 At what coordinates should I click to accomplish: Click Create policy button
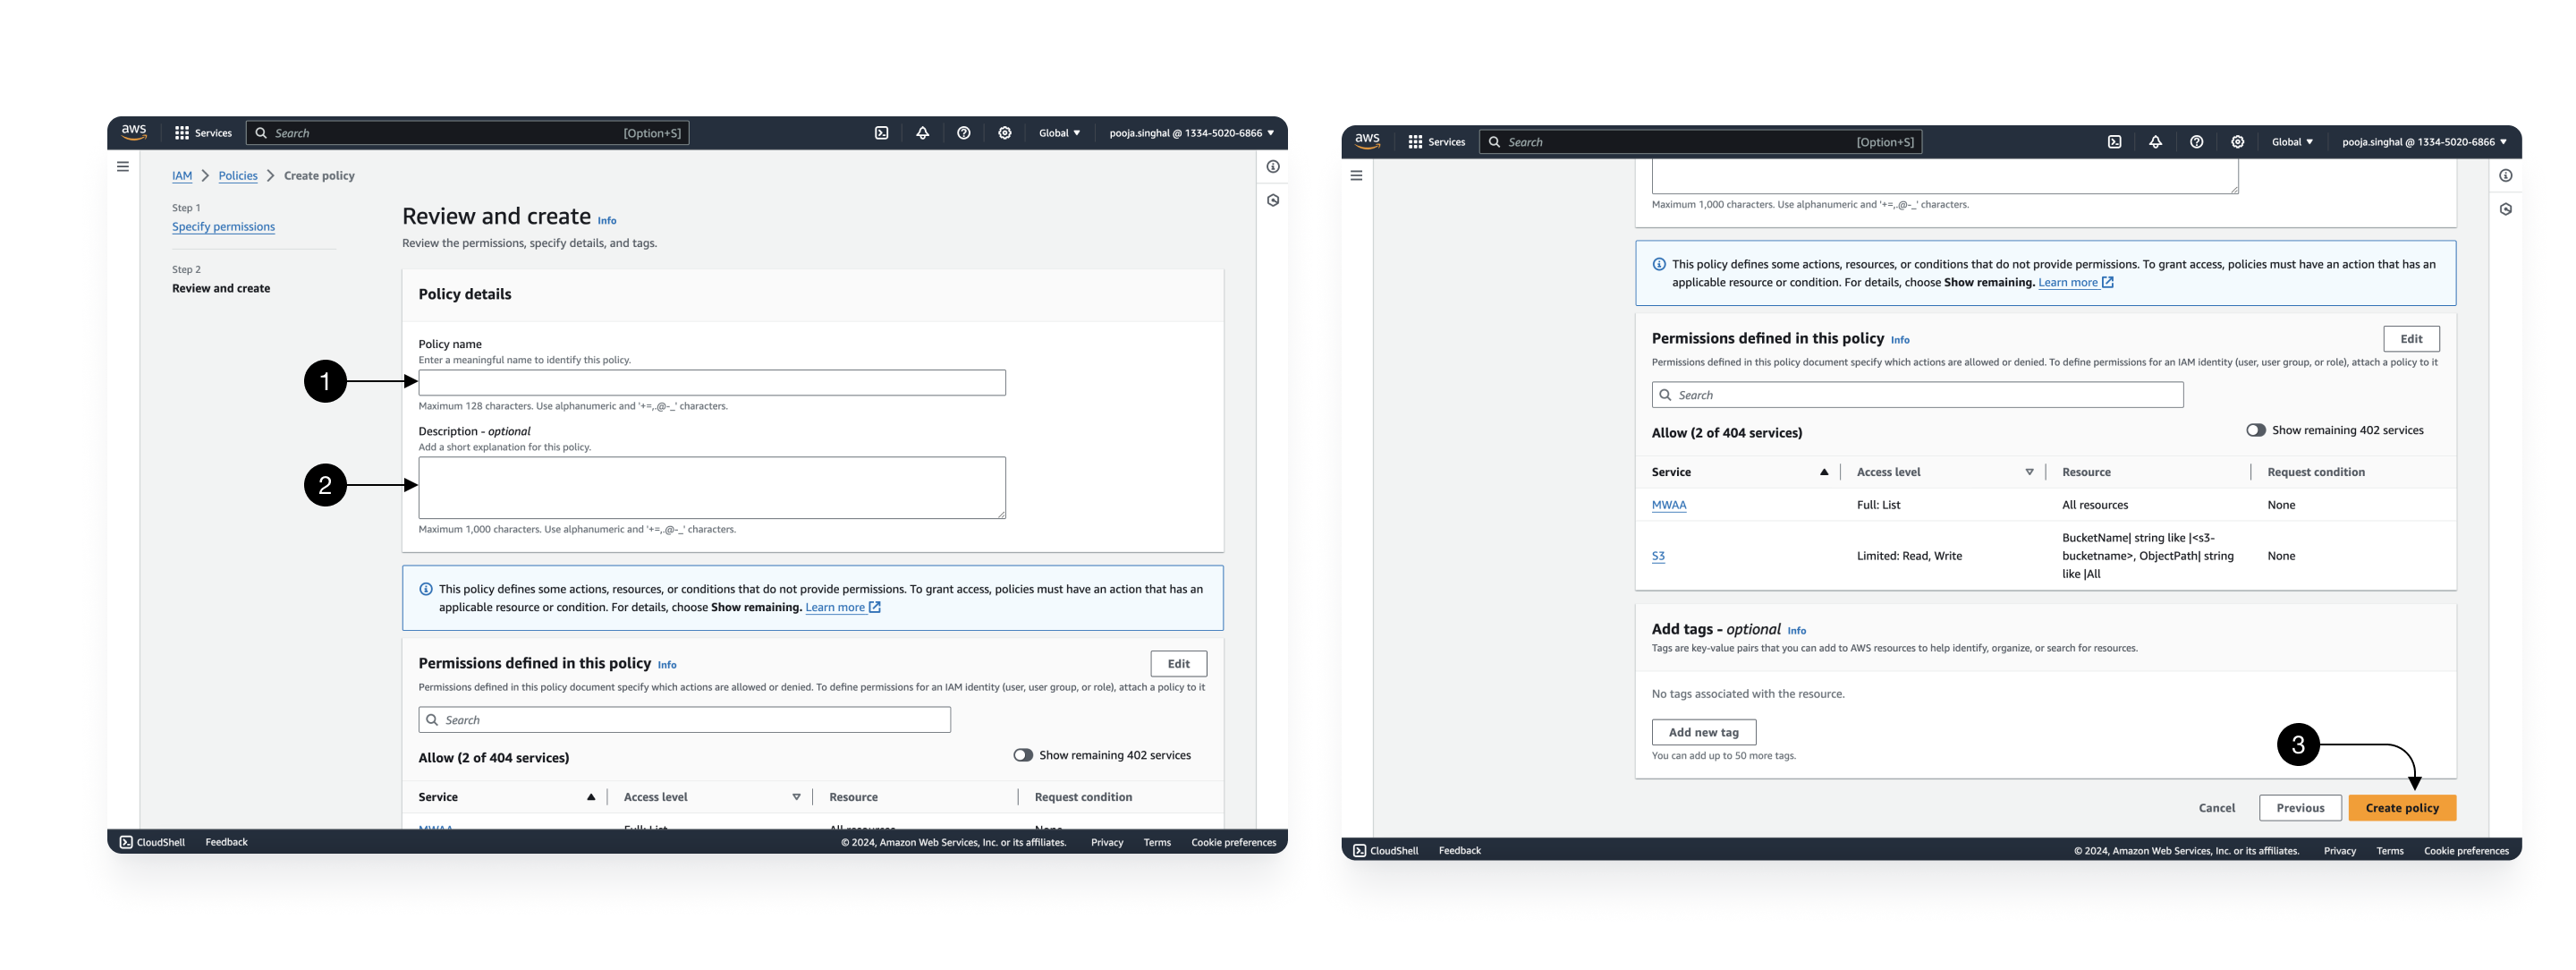(2401, 808)
